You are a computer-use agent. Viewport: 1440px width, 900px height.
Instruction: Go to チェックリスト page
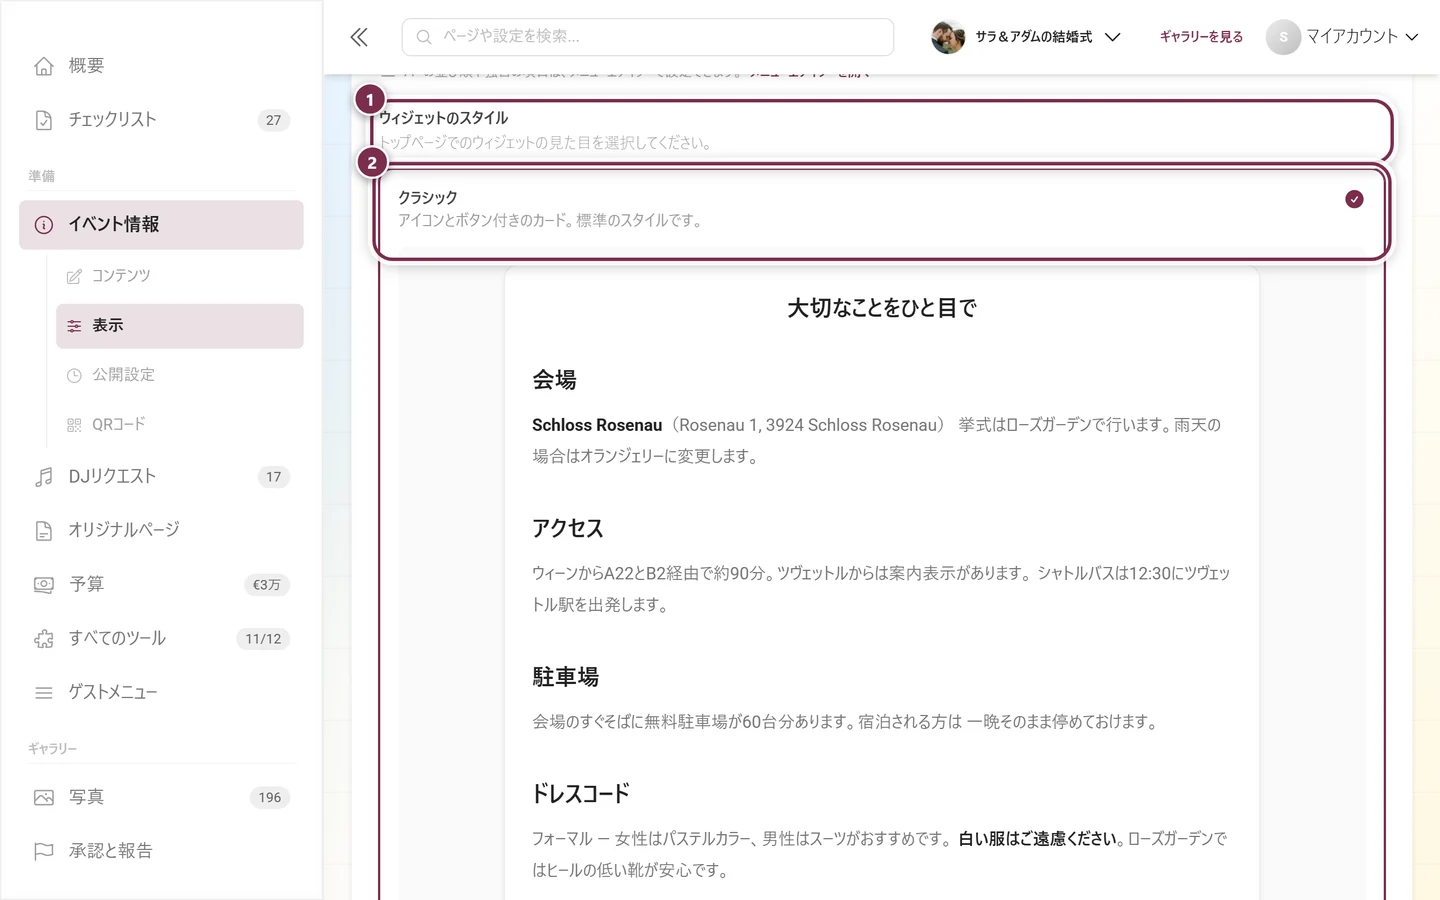tap(161, 120)
